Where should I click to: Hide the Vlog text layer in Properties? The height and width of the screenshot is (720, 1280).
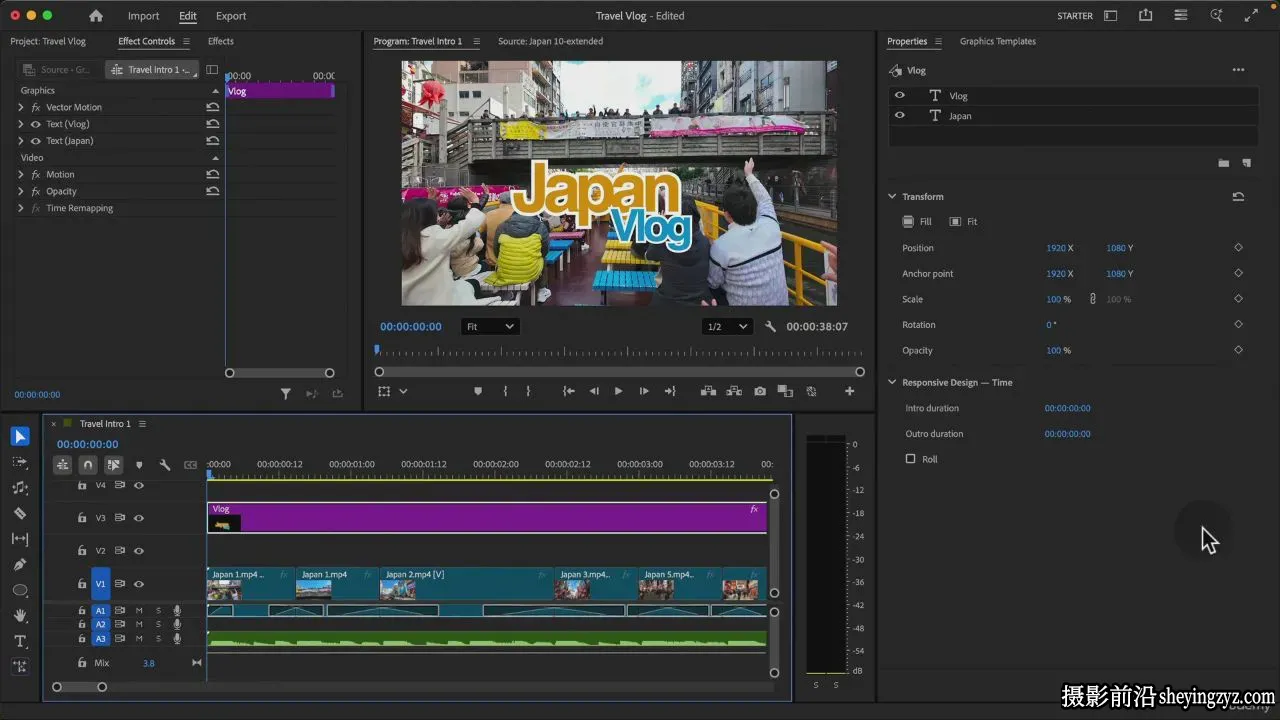899,96
